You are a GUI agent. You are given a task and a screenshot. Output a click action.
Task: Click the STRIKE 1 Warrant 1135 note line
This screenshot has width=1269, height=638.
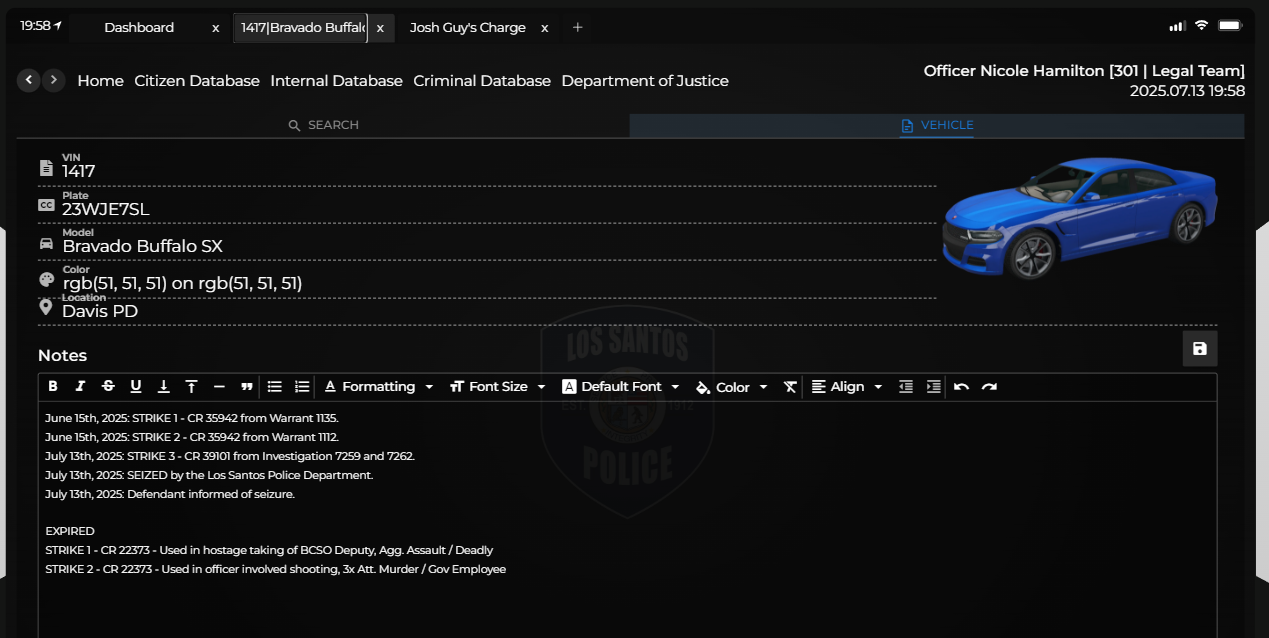tap(192, 418)
